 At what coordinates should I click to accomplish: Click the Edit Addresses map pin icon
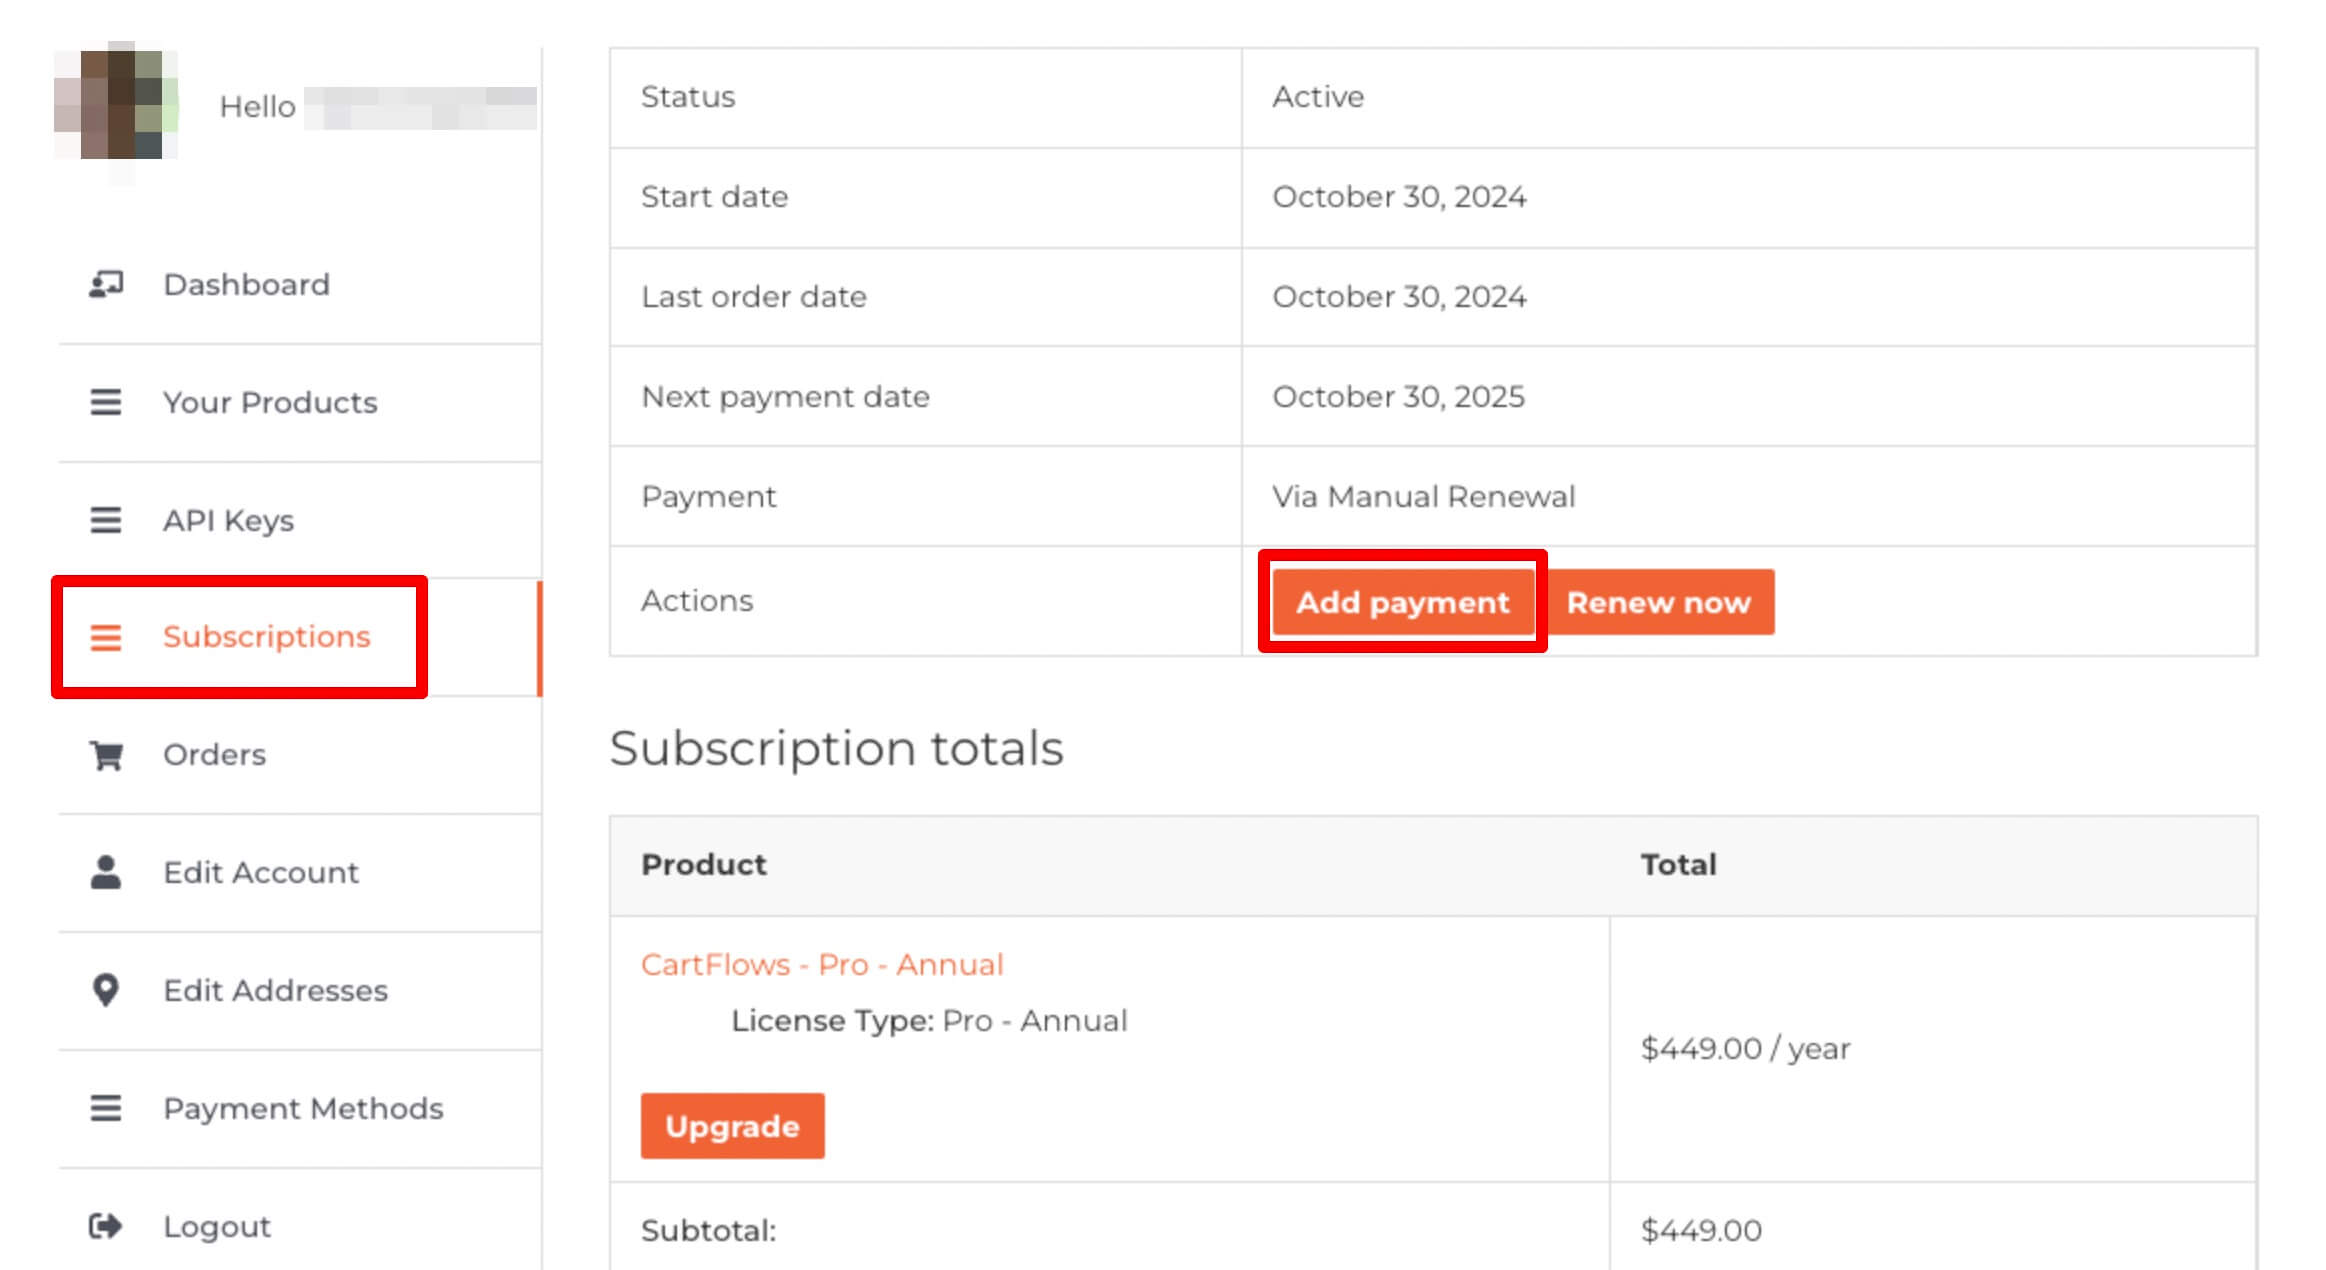[x=106, y=990]
